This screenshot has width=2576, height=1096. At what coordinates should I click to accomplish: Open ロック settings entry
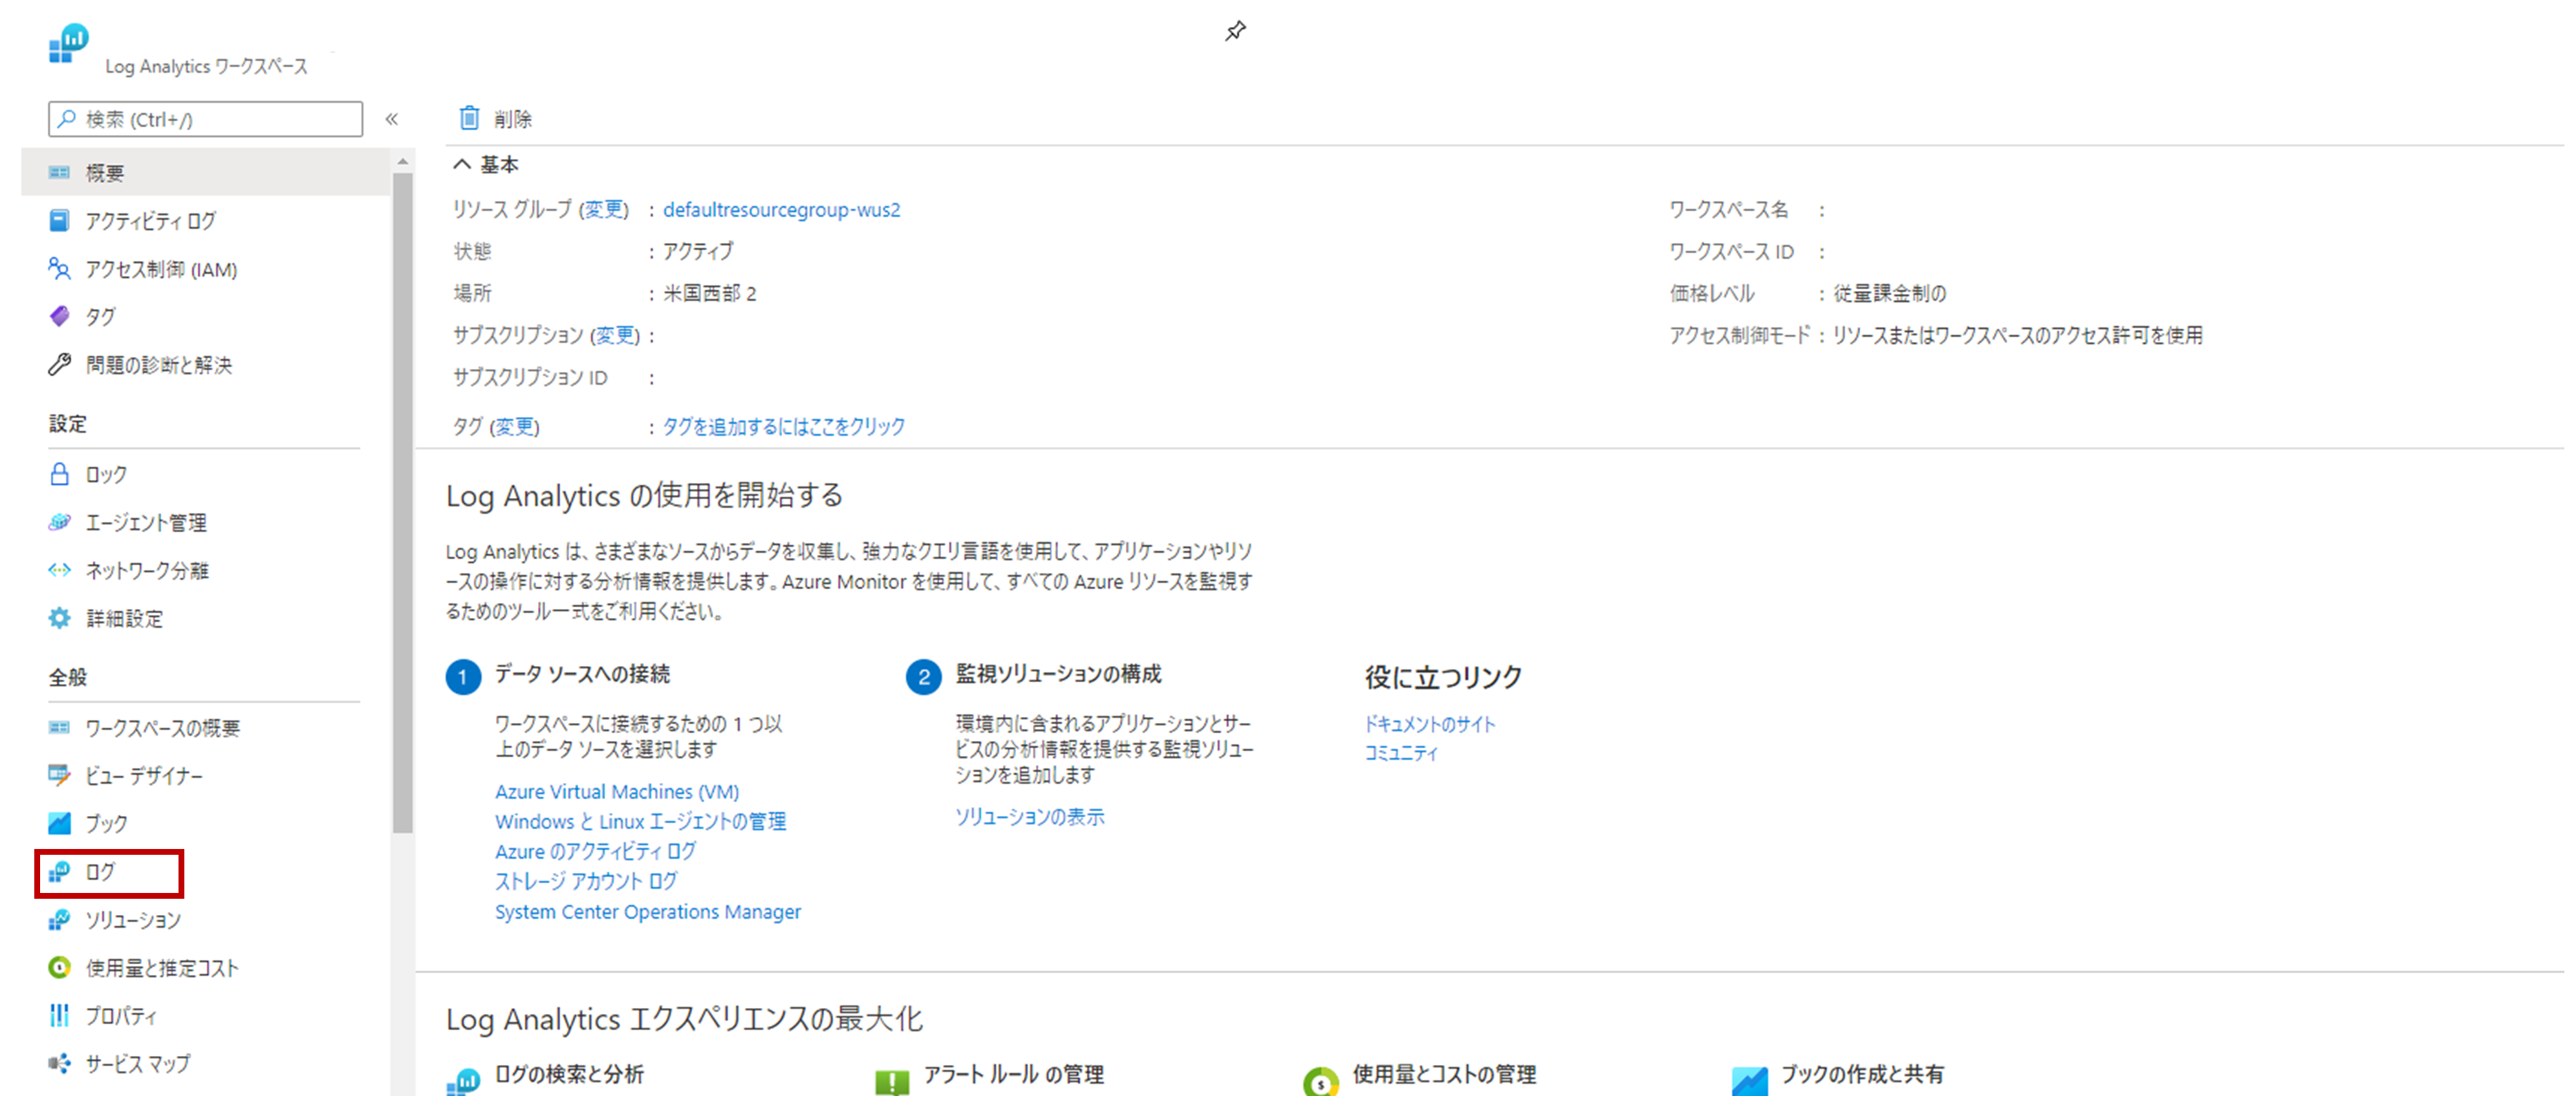pyautogui.click(x=106, y=474)
